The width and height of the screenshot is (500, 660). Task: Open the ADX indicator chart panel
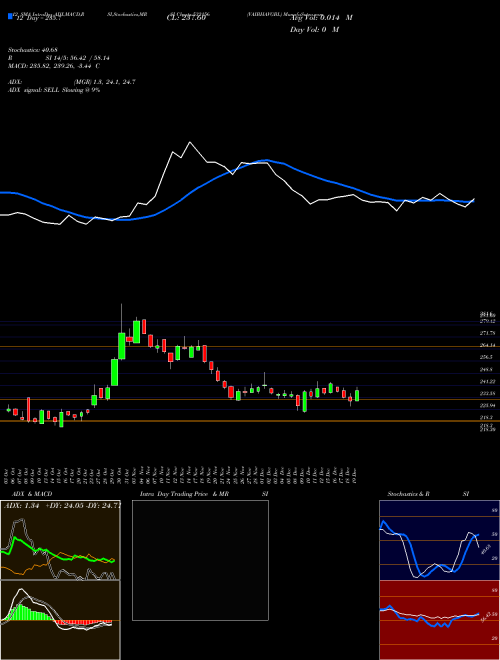tap(60, 540)
